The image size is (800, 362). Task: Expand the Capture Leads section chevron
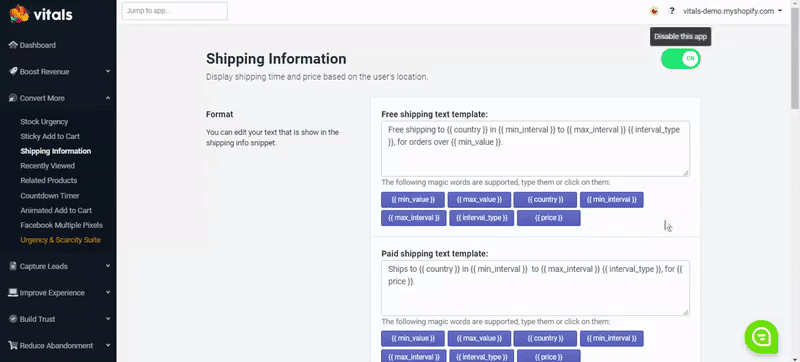pyautogui.click(x=108, y=266)
